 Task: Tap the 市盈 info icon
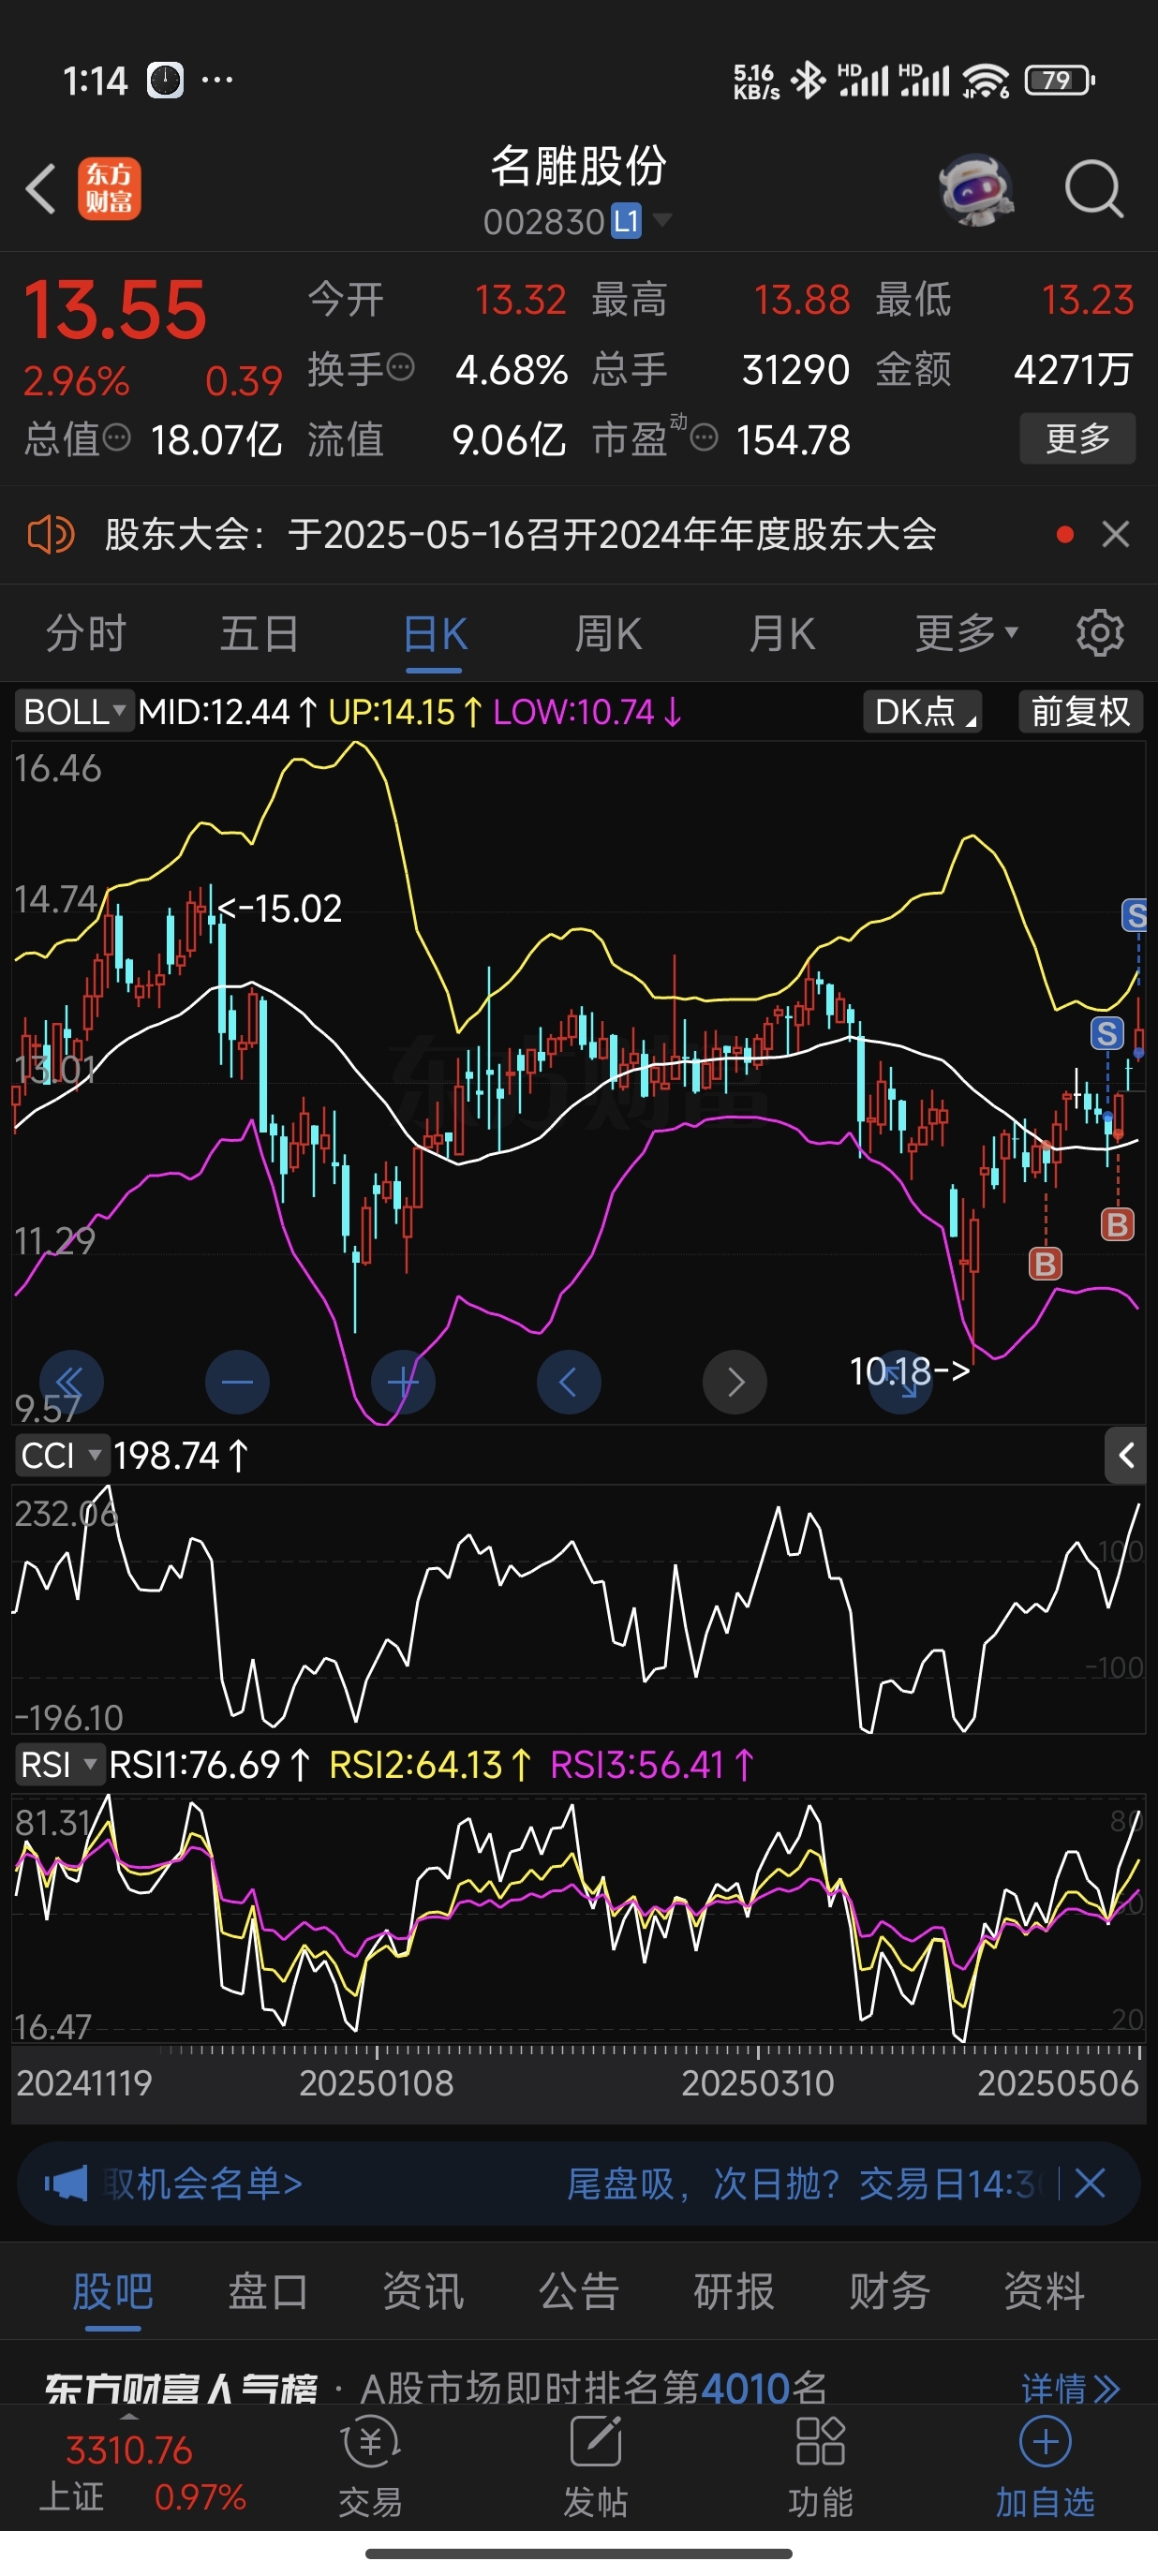pos(704,437)
